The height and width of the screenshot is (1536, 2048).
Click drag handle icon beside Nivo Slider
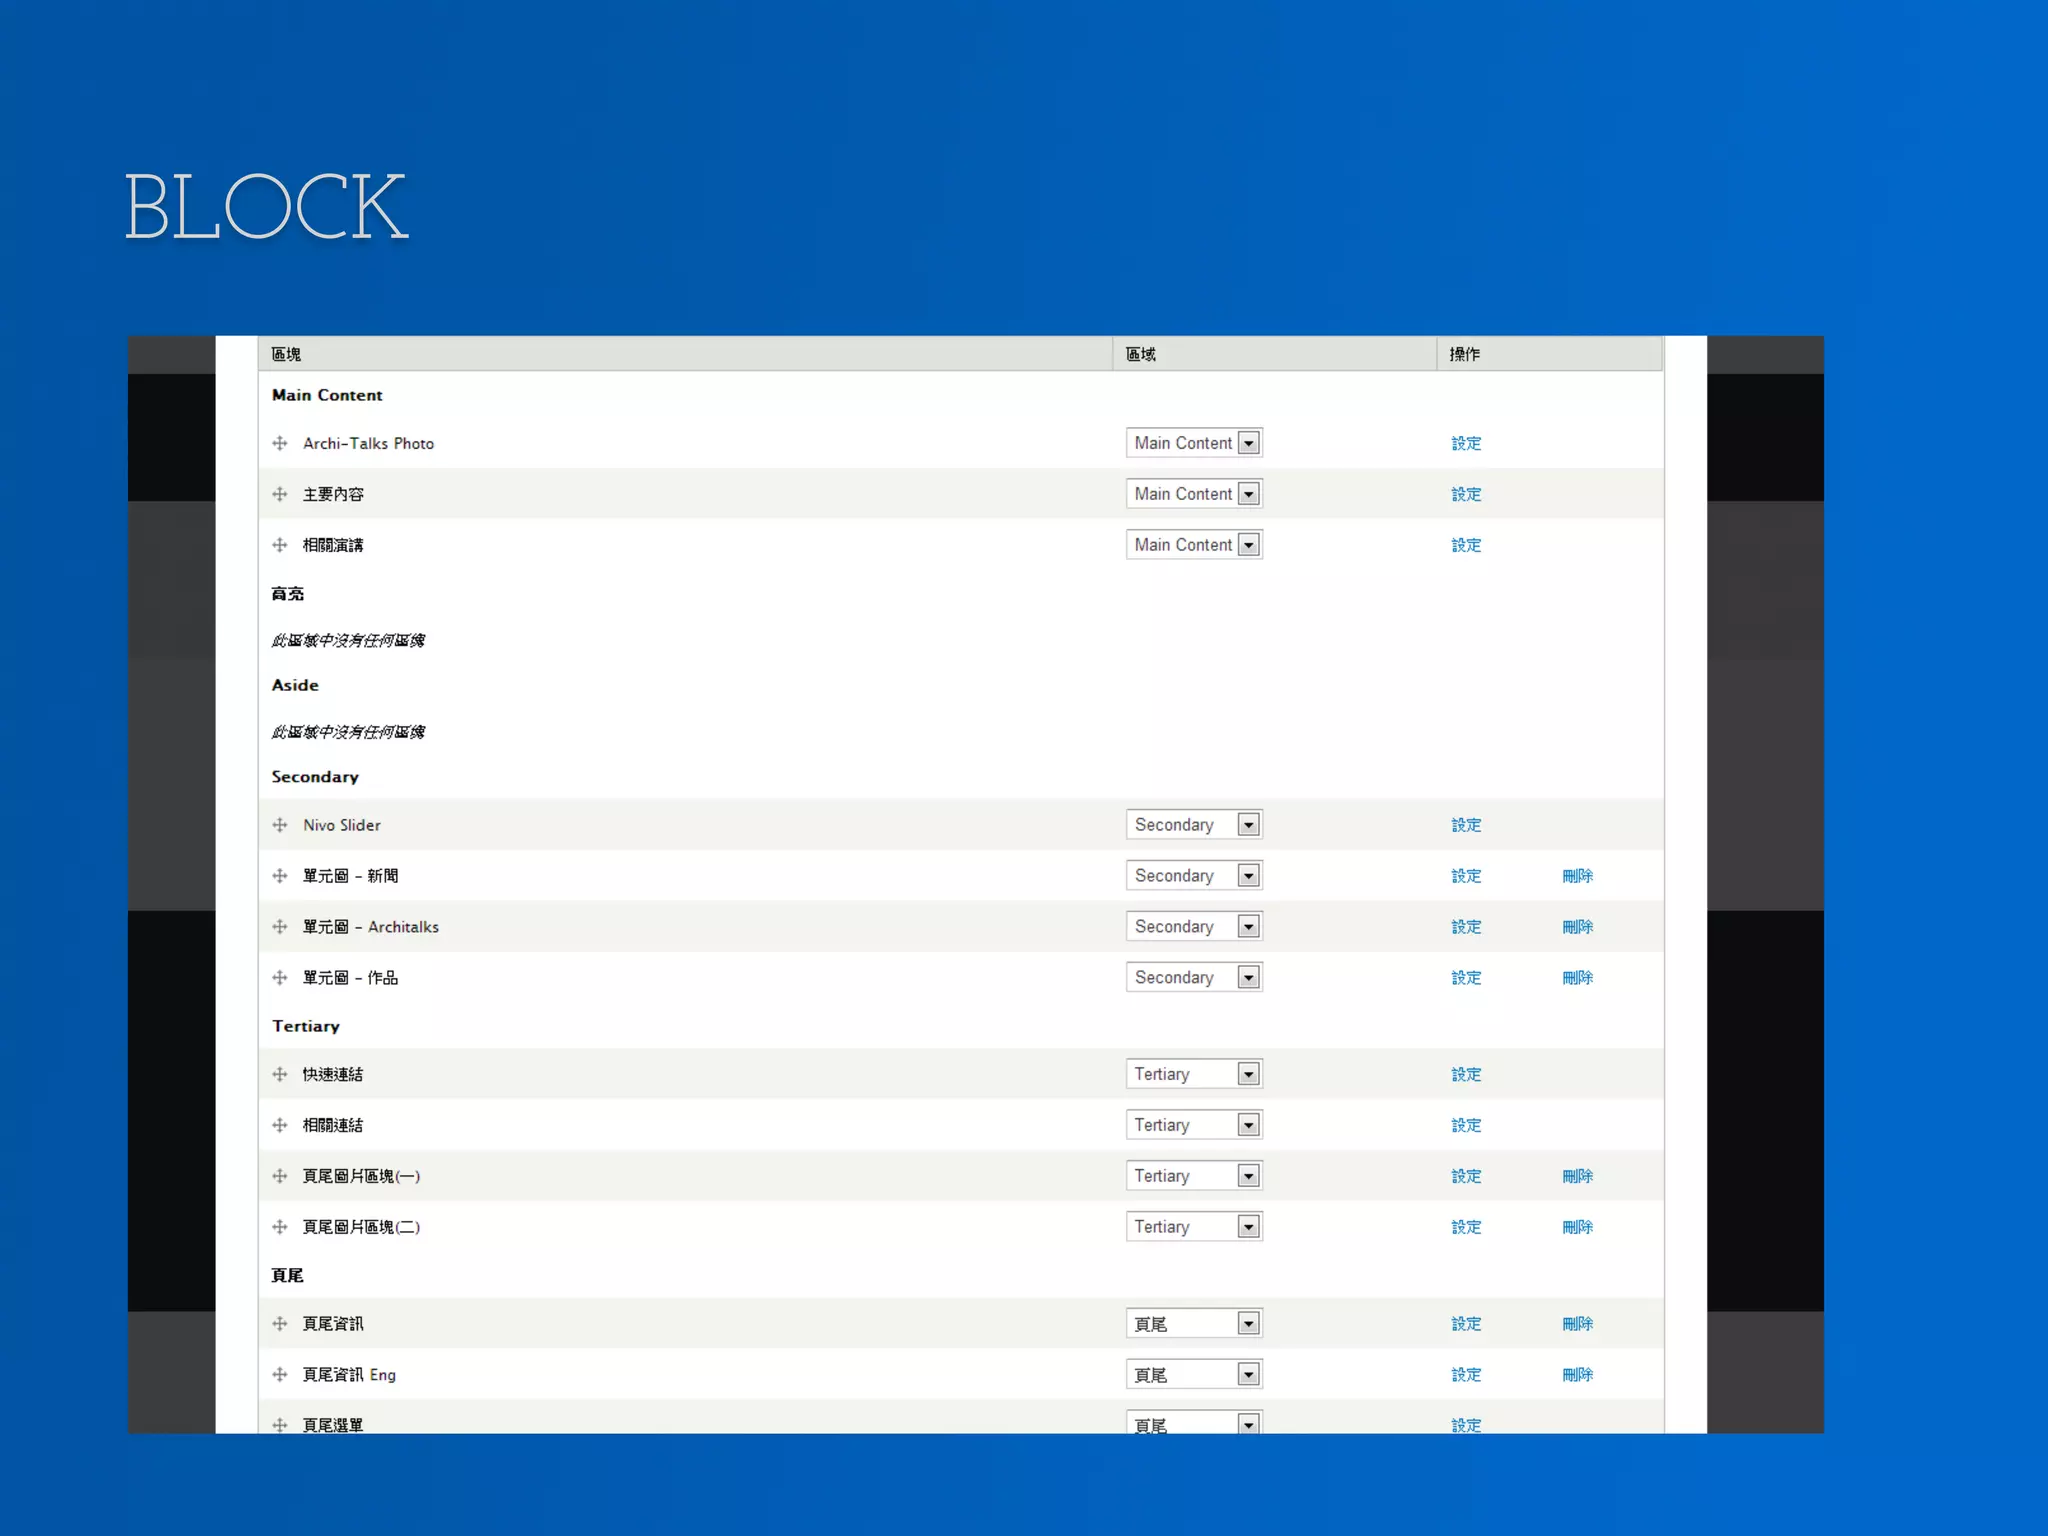coord(280,825)
